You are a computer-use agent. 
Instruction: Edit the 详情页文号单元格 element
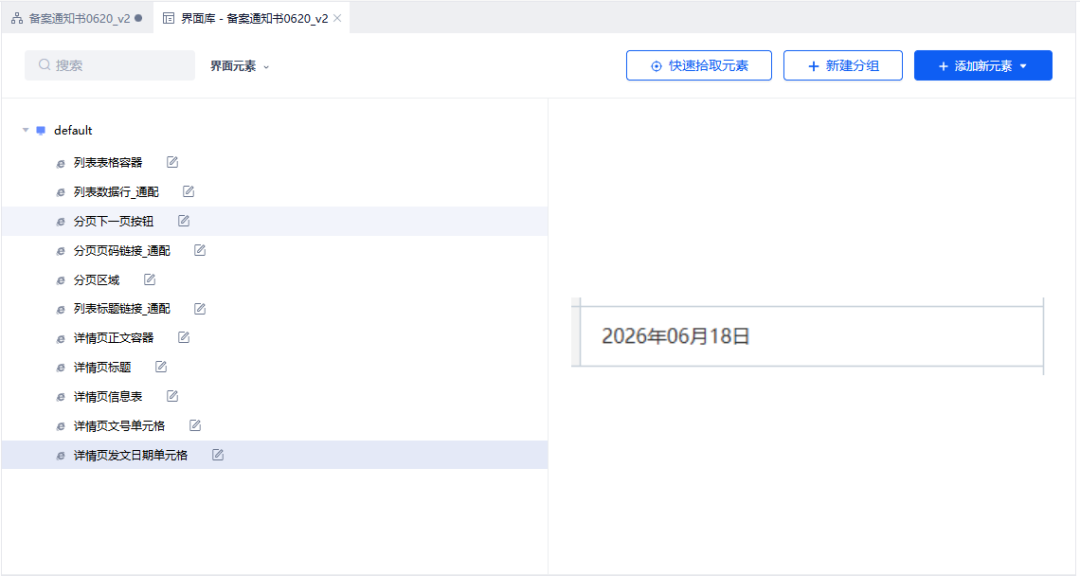pyautogui.click(x=195, y=425)
